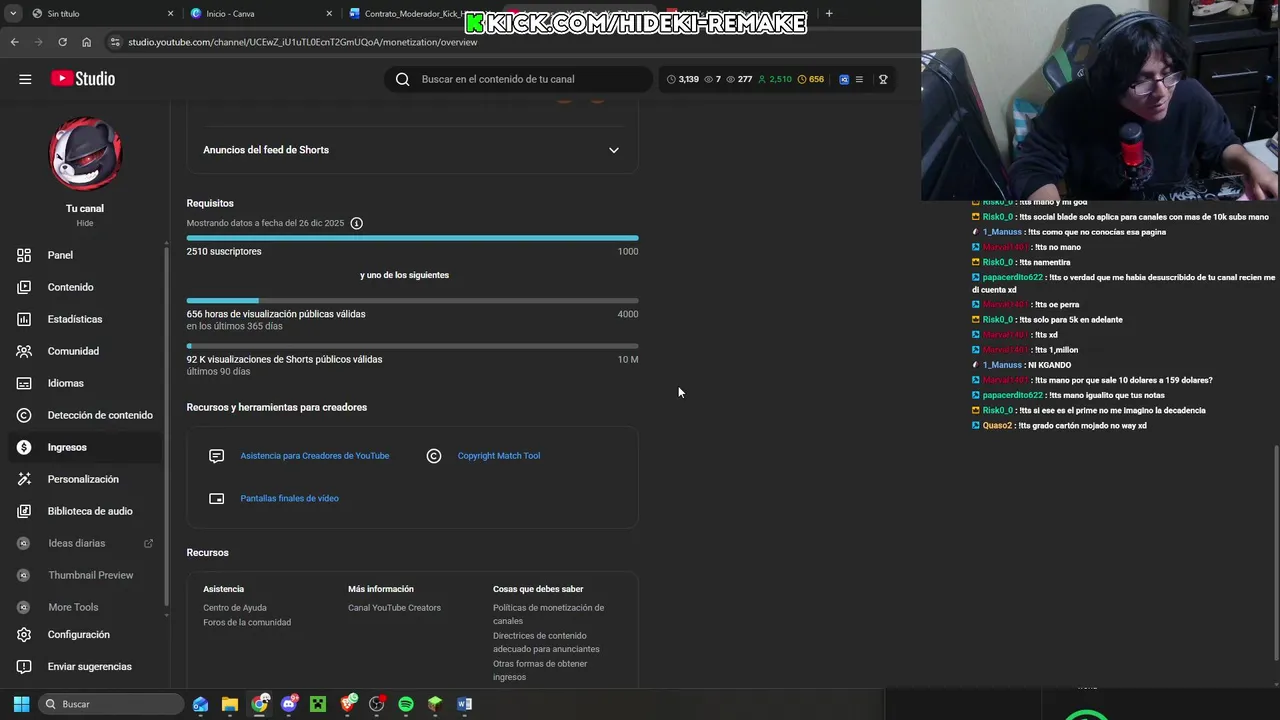Open Copyright Match Tool link
Screen dimensions: 1280x720
499,456
